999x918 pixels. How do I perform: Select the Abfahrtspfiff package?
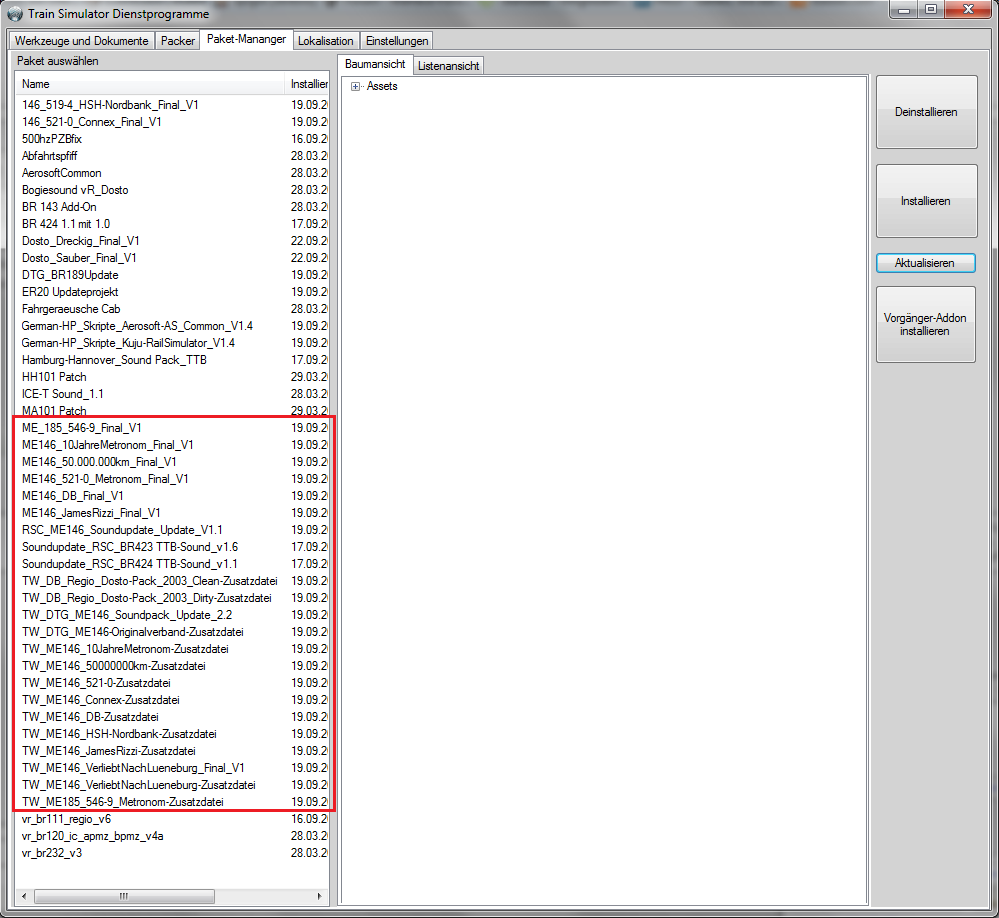(x=49, y=156)
